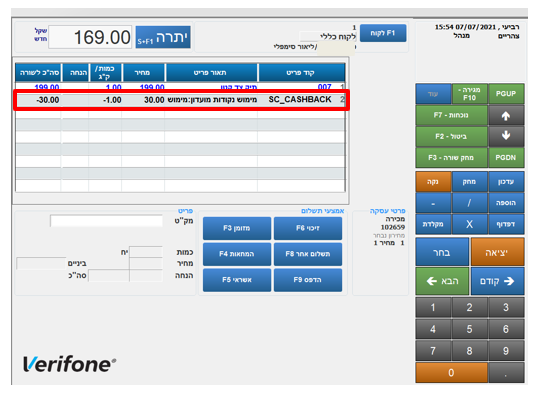Click the orange נקה clear button
Viewport: 540px width, 393px height.
click(x=433, y=182)
